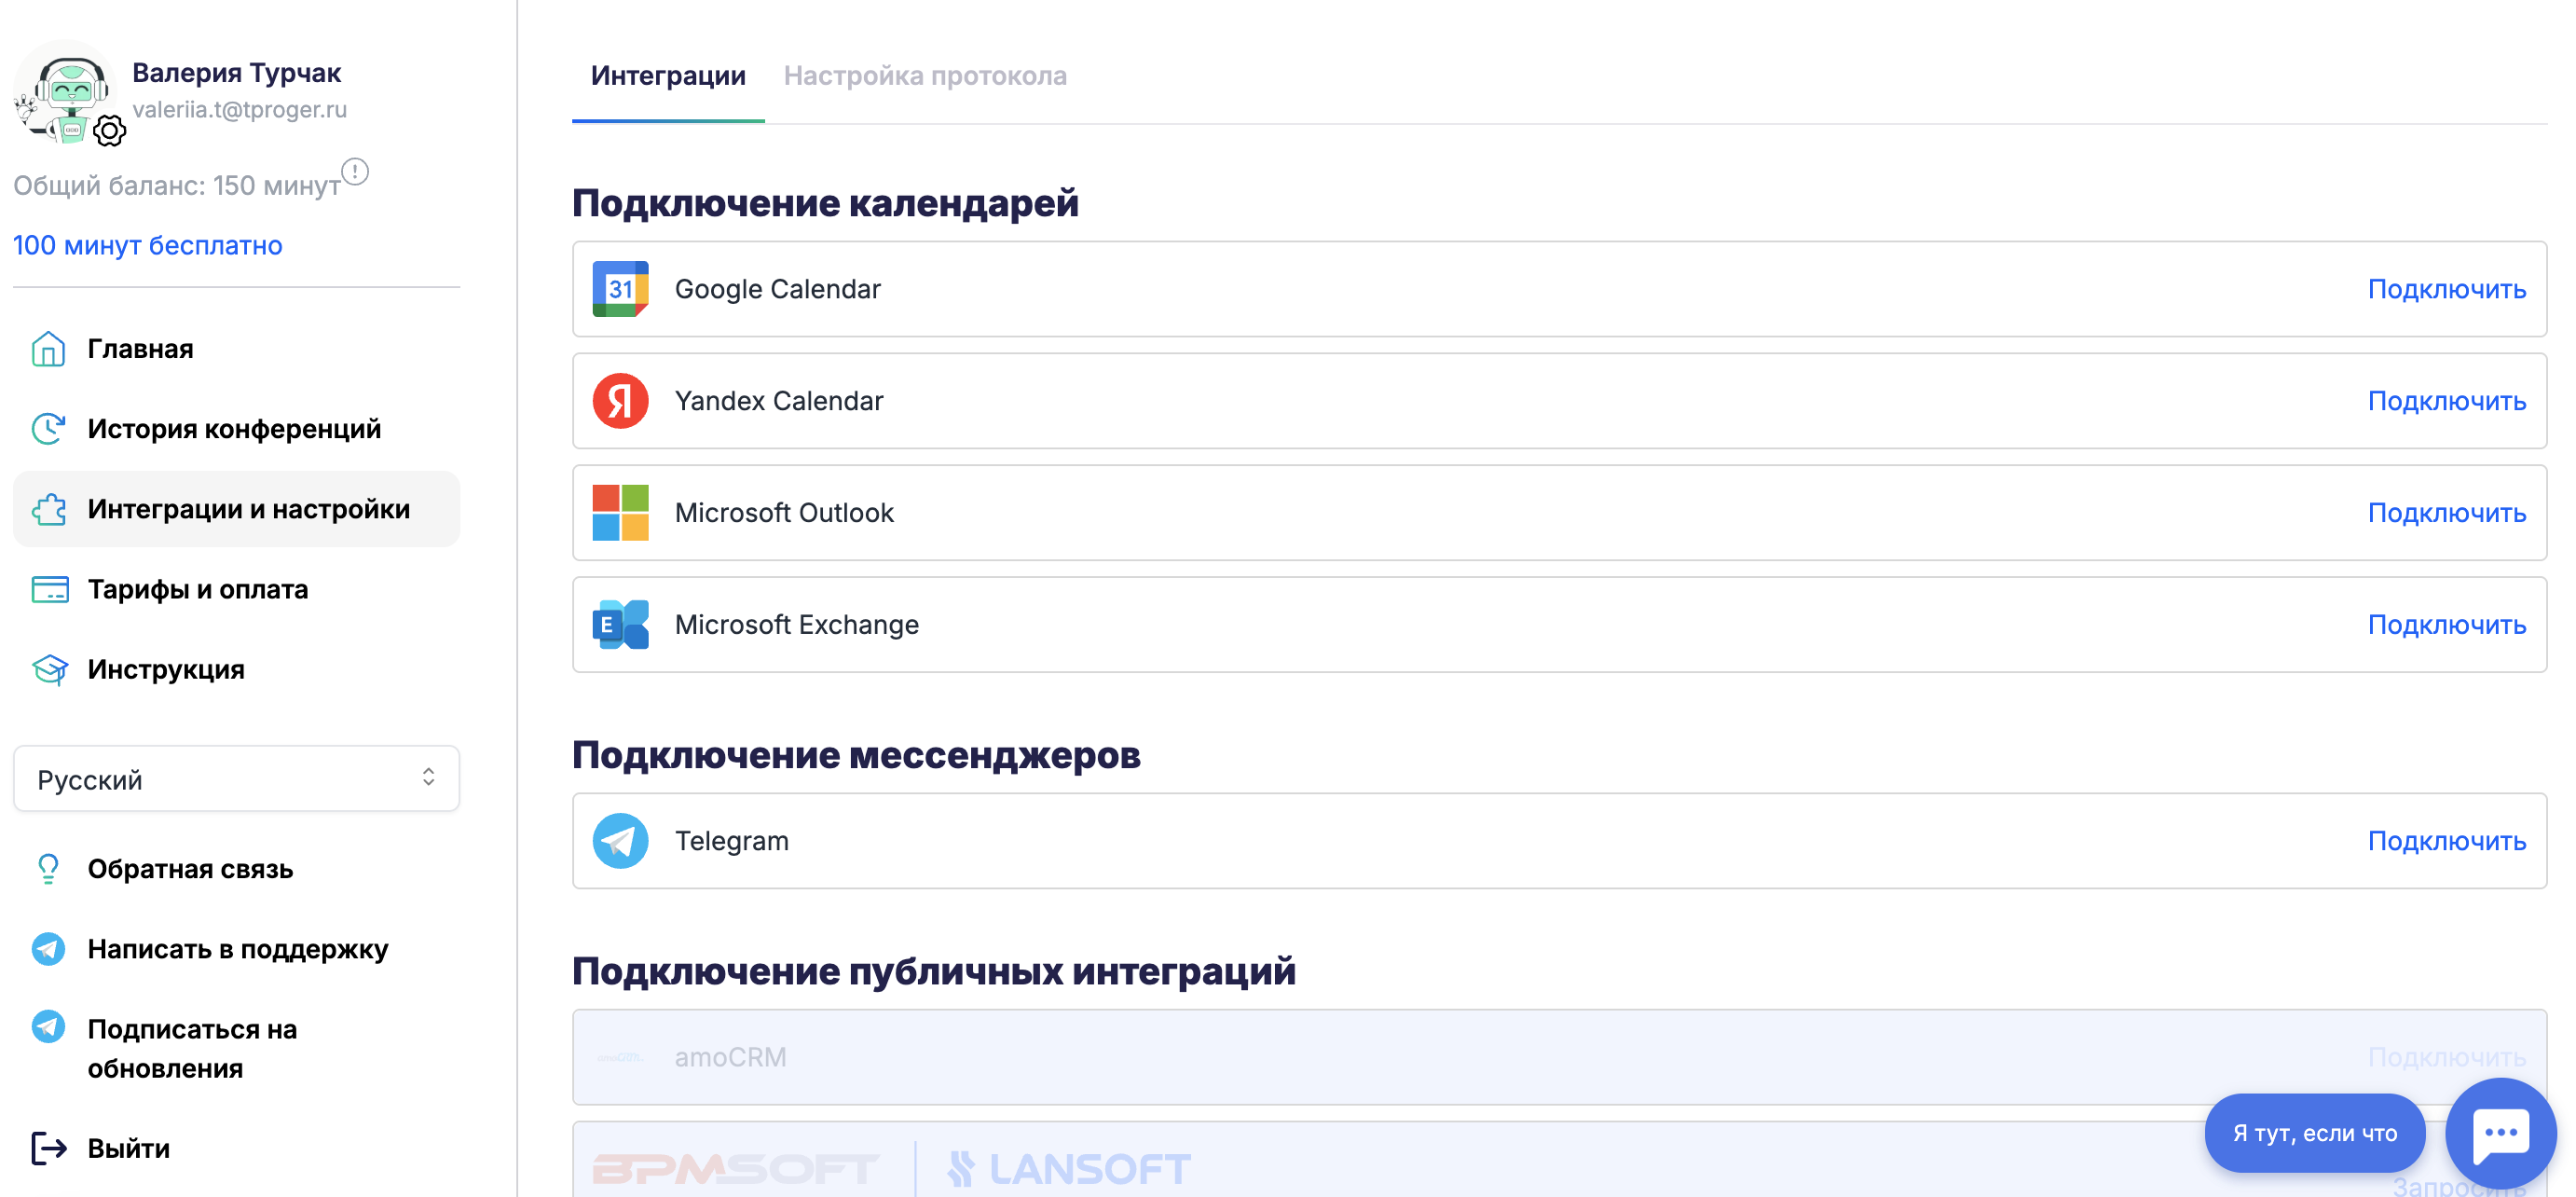Switch to the Настройка протокола tab

[x=926, y=75]
